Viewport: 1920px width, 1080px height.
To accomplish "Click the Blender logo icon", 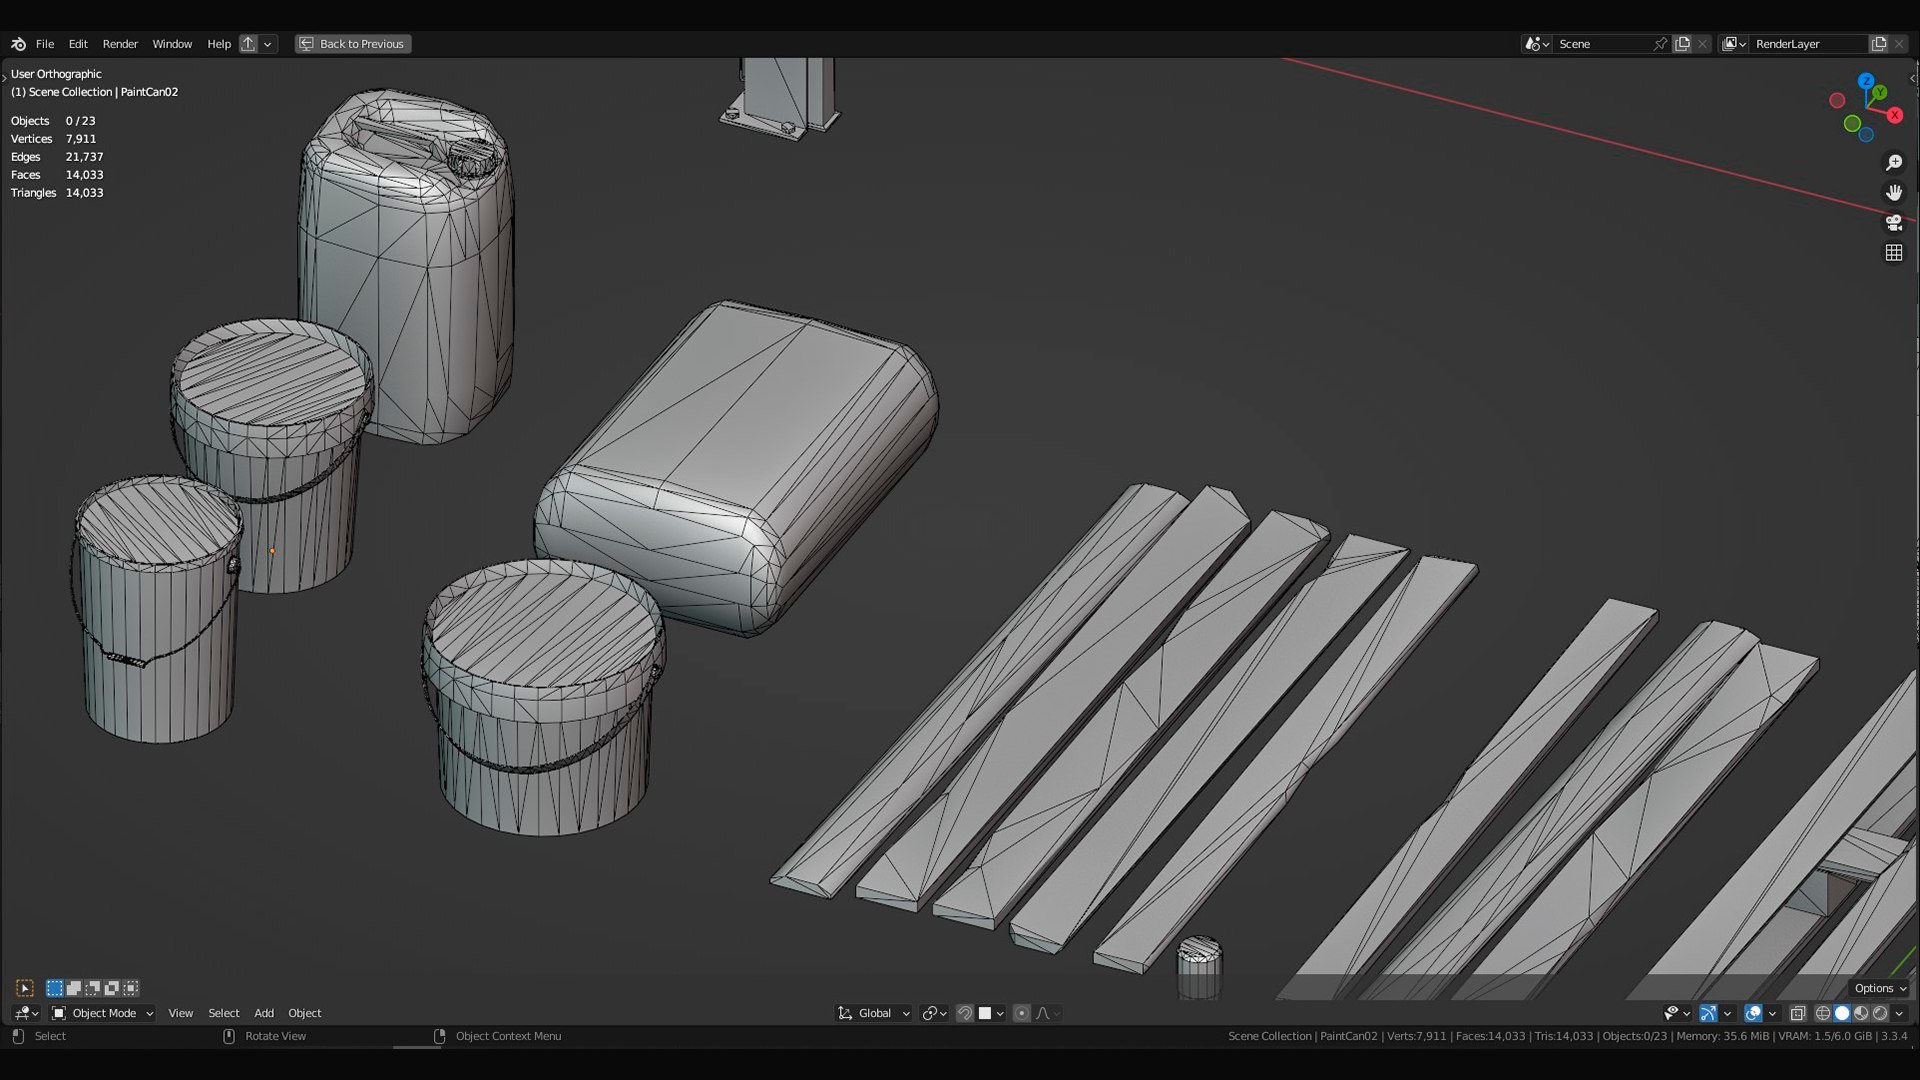I will 18,44.
